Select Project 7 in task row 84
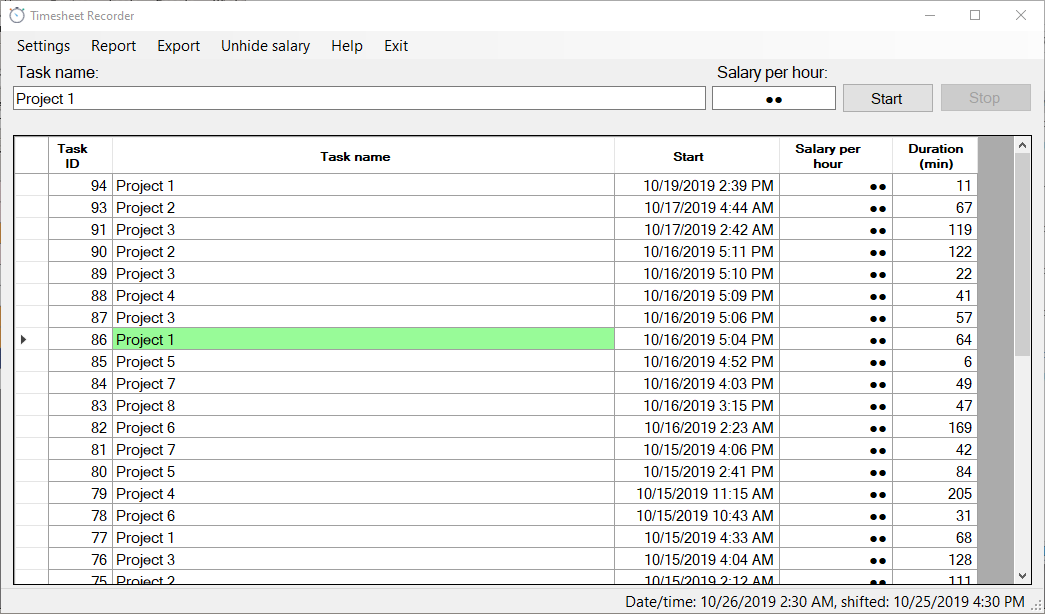Screen dimensions: 1045x614 [363, 383]
